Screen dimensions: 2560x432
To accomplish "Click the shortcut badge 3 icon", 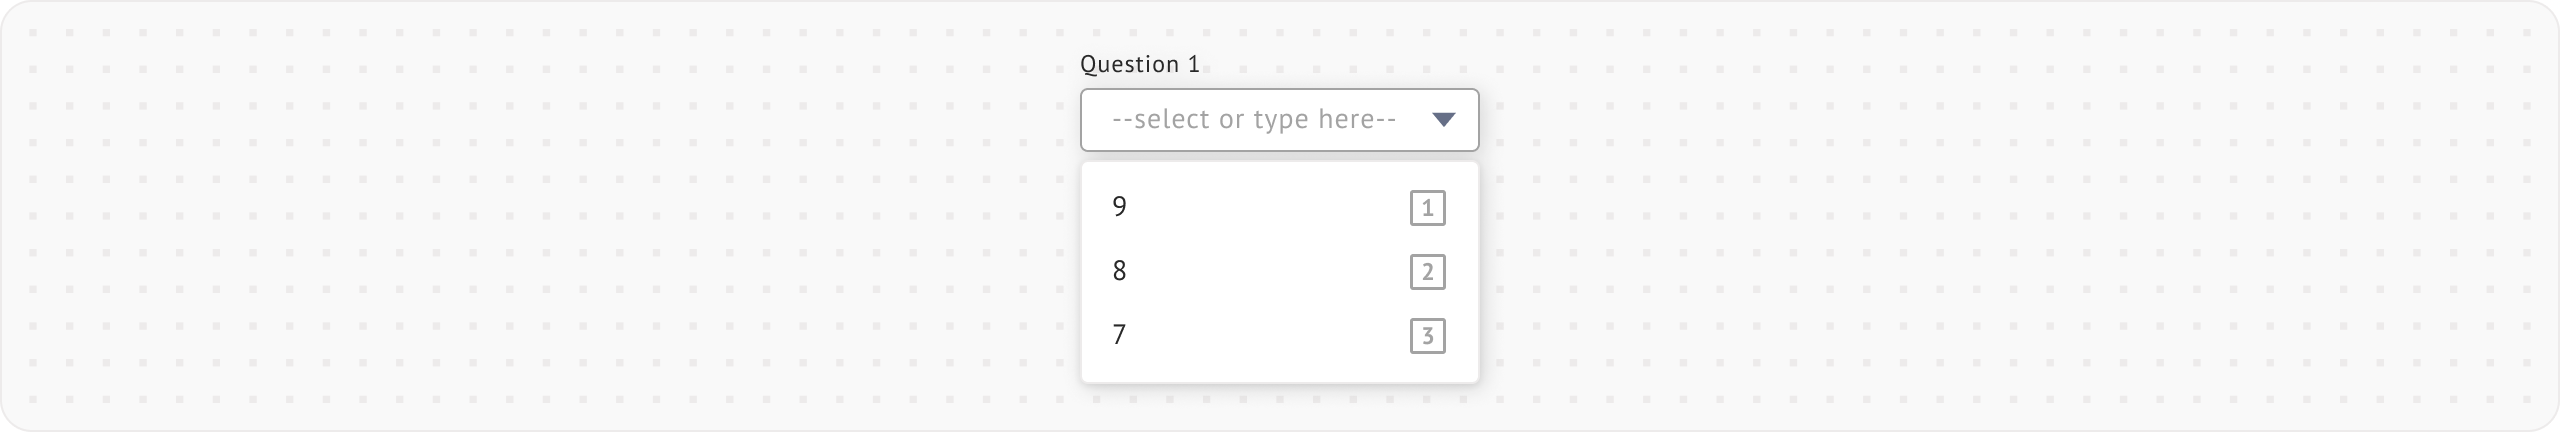I will (1427, 336).
